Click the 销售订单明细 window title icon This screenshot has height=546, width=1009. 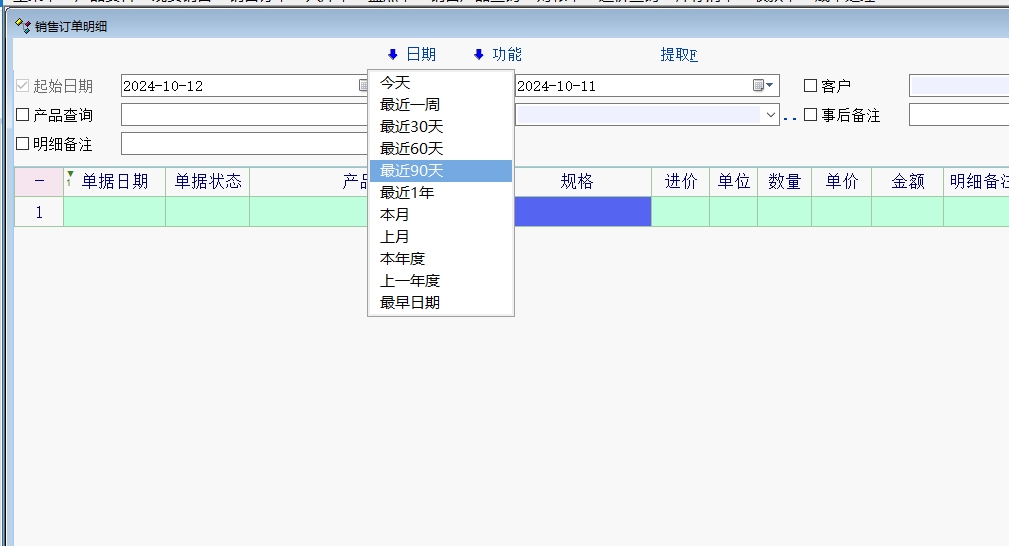tap(22, 26)
